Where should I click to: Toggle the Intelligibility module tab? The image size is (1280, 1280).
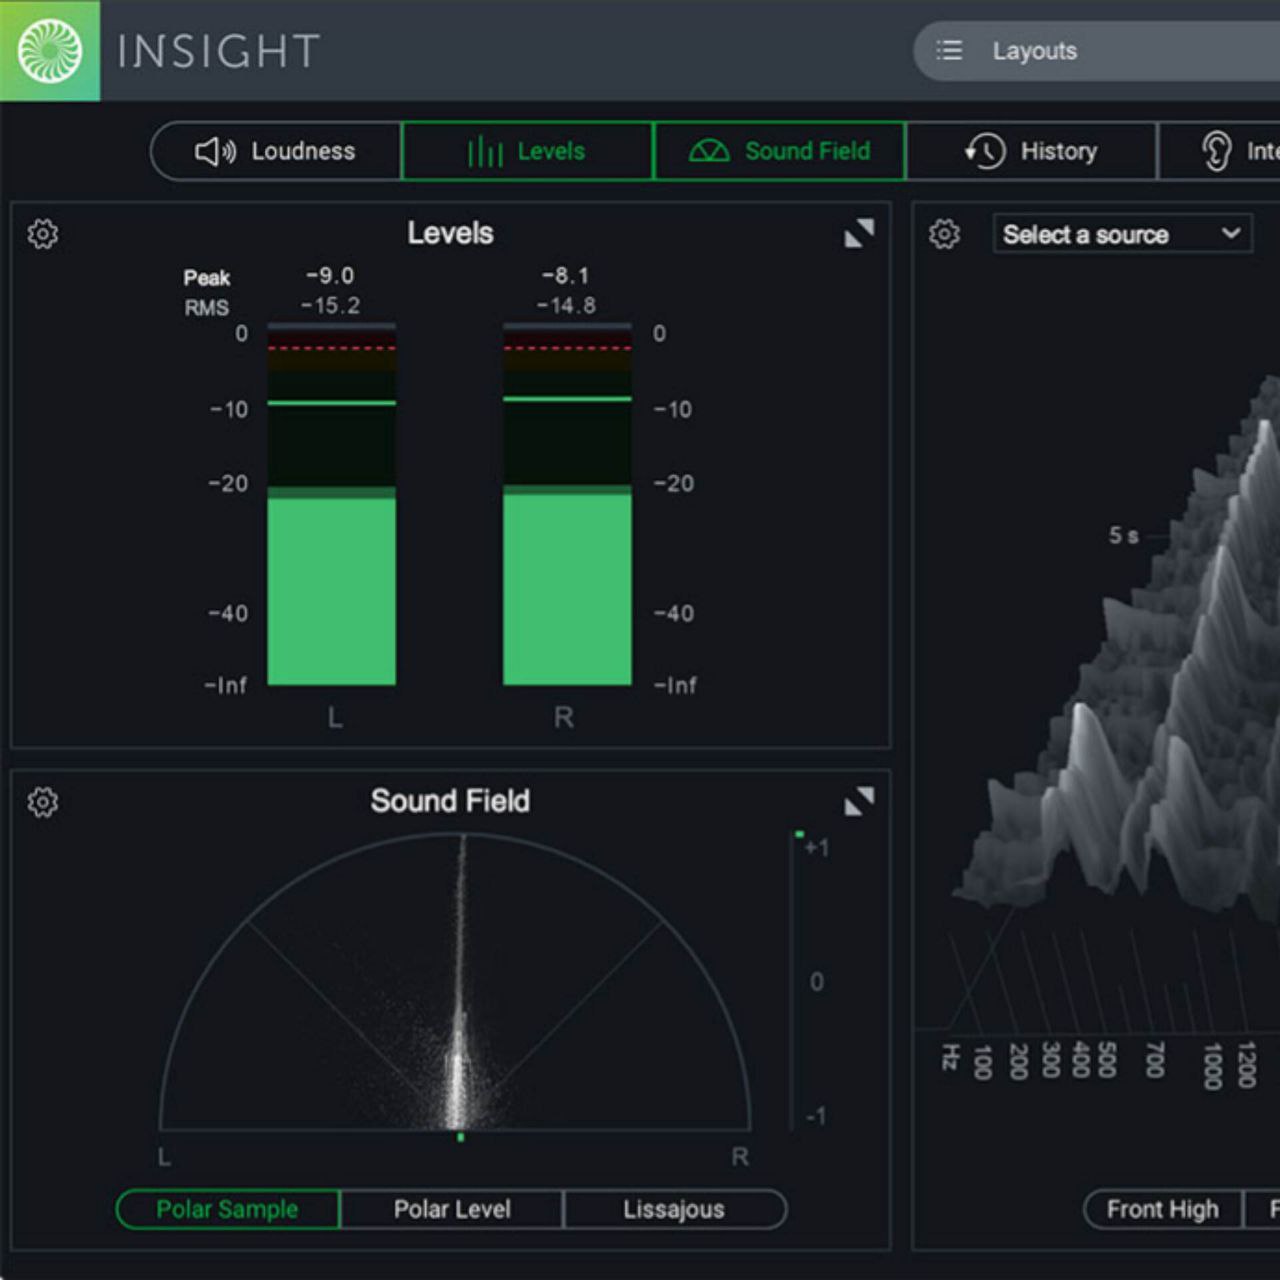coord(1219,151)
